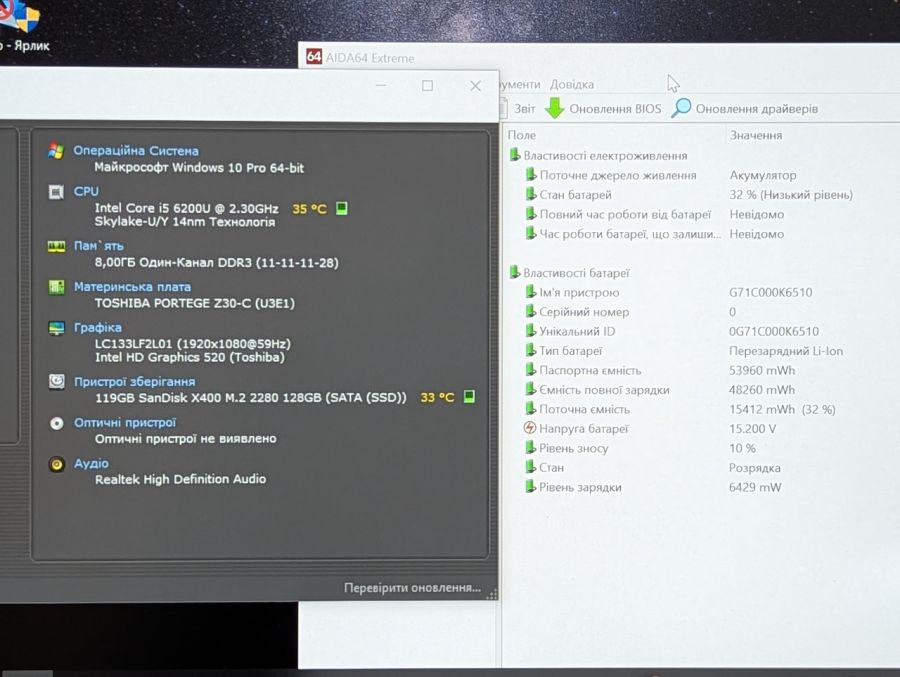
Task: Open the Материнська плата section link
Action: 132,287
